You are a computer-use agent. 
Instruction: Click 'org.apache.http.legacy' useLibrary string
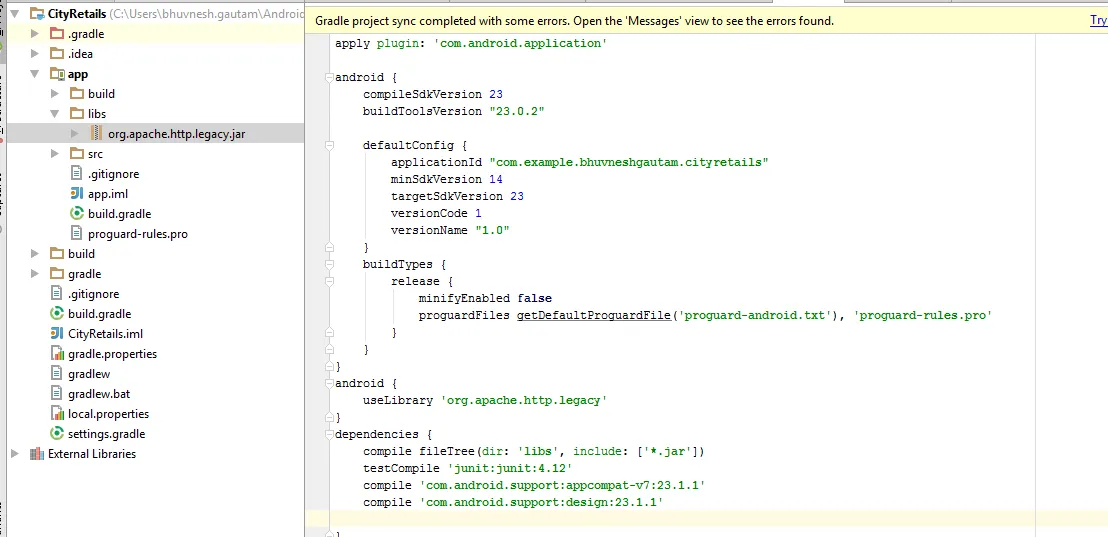pos(524,400)
